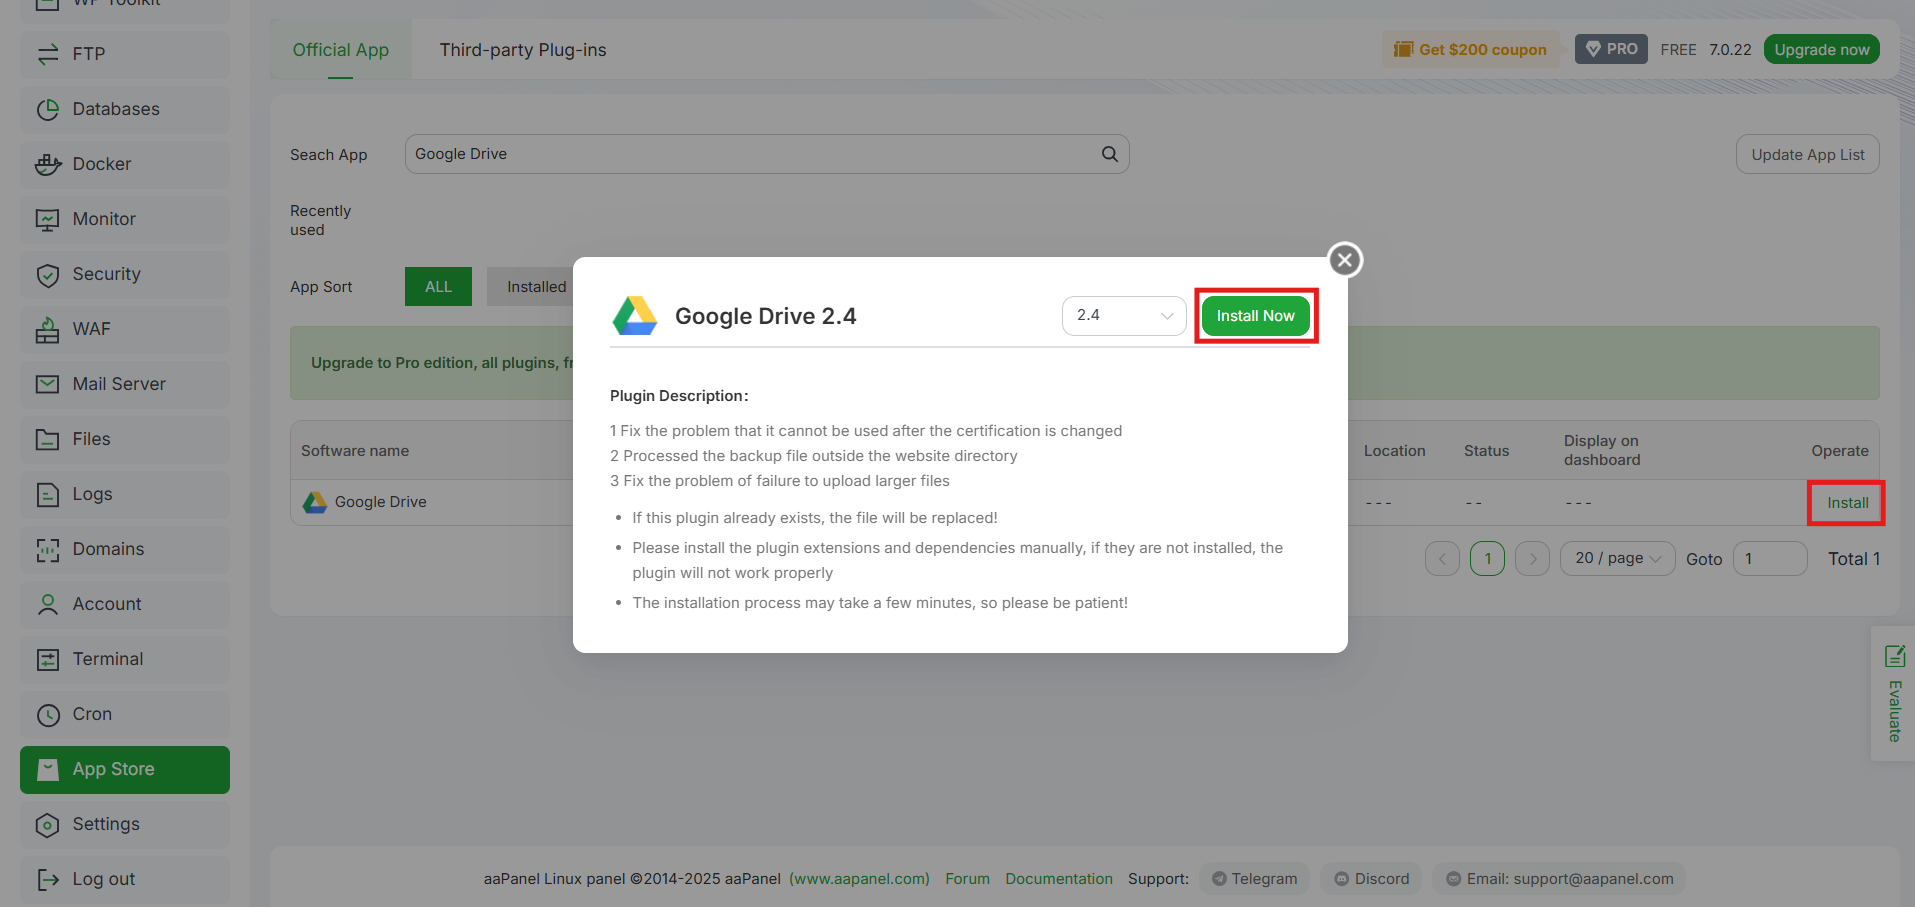Click the Discord support icon
This screenshot has width=1915, height=907.
click(1343, 878)
